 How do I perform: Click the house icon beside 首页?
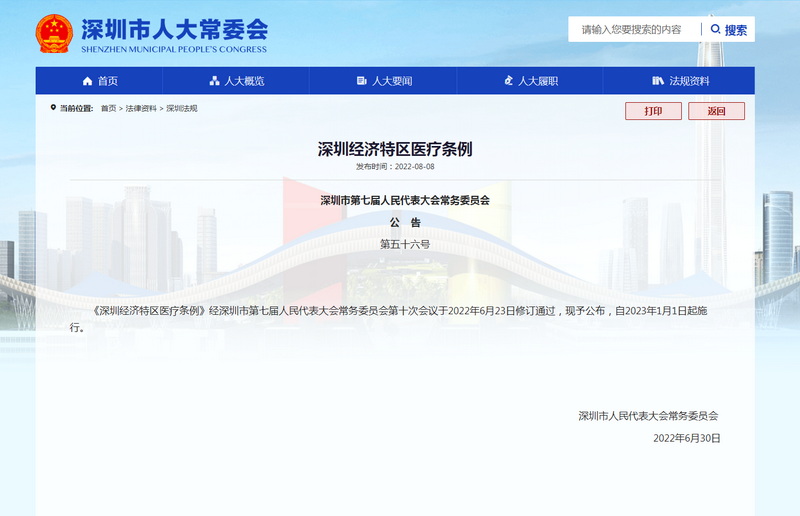pos(87,81)
